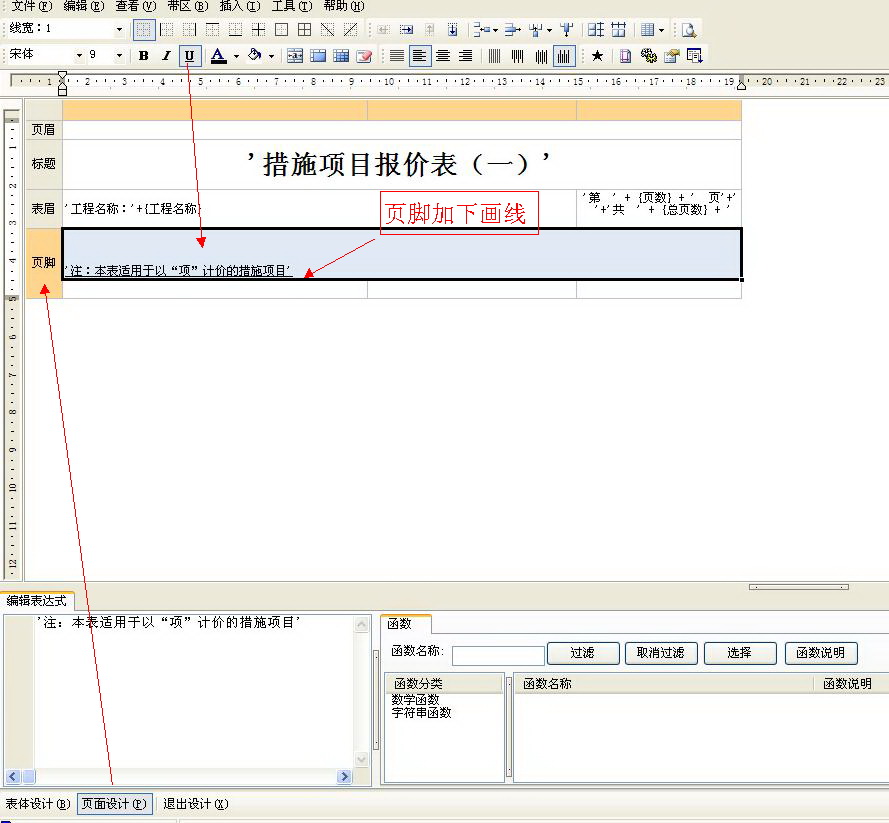Open the gears settings icon
The image size is (889, 823).
pos(649,56)
